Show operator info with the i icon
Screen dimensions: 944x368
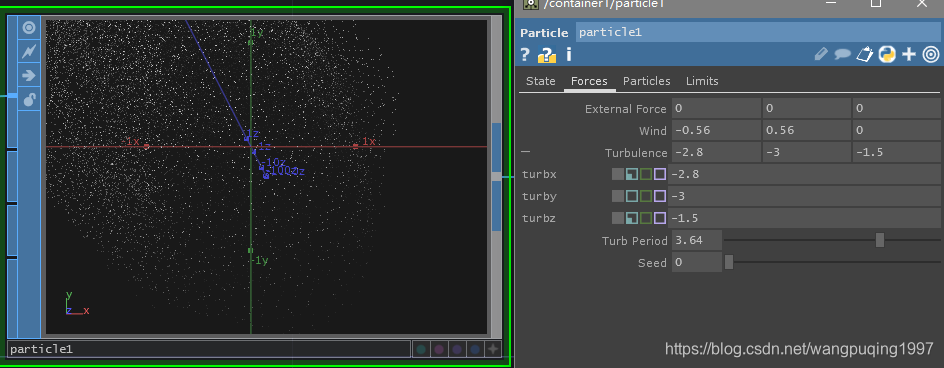568,55
